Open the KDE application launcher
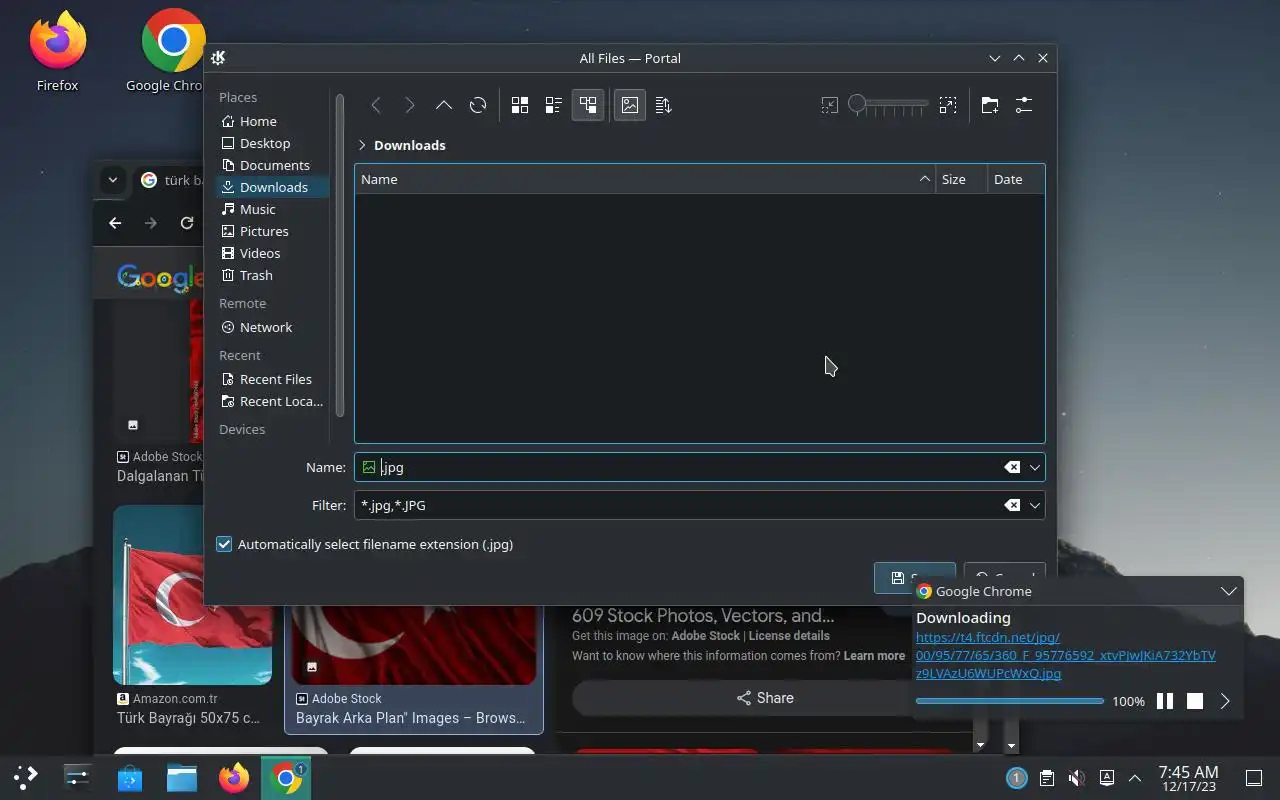Image resolution: width=1280 pixels, height=800 pixels. [25, 776]
